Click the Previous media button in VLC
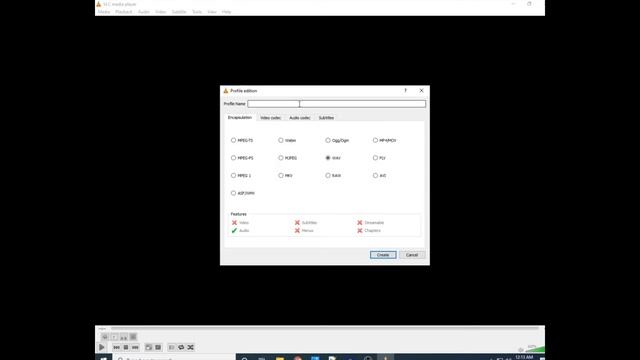 tap(116, 347)
